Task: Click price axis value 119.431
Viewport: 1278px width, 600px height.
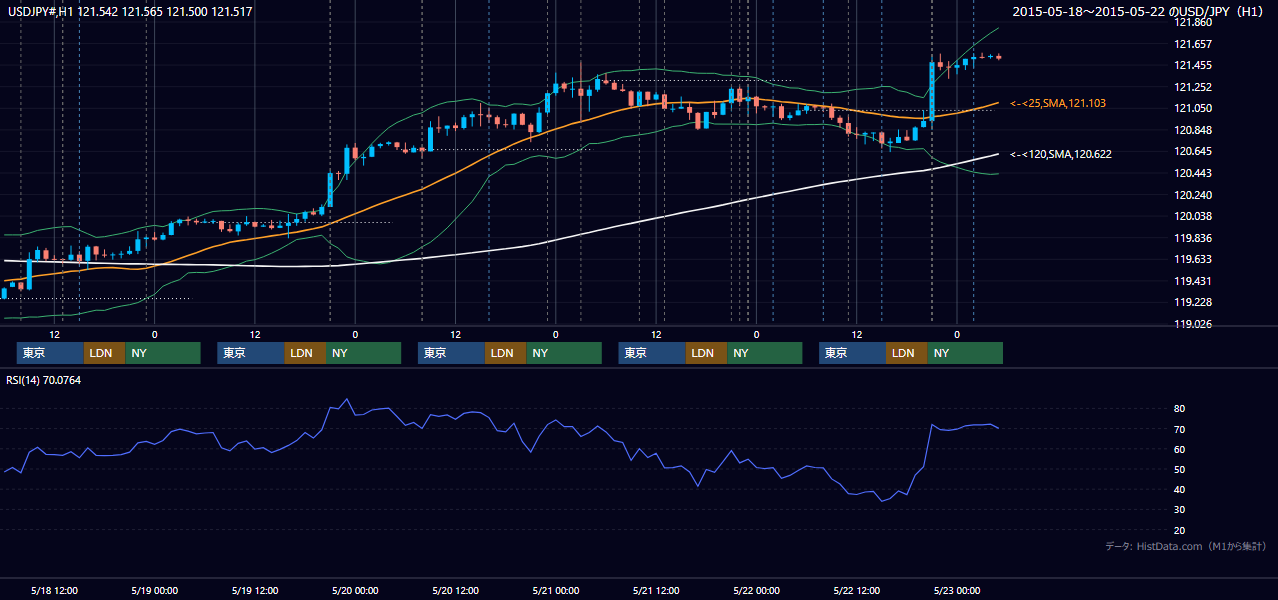Action: click(1195, 281)
